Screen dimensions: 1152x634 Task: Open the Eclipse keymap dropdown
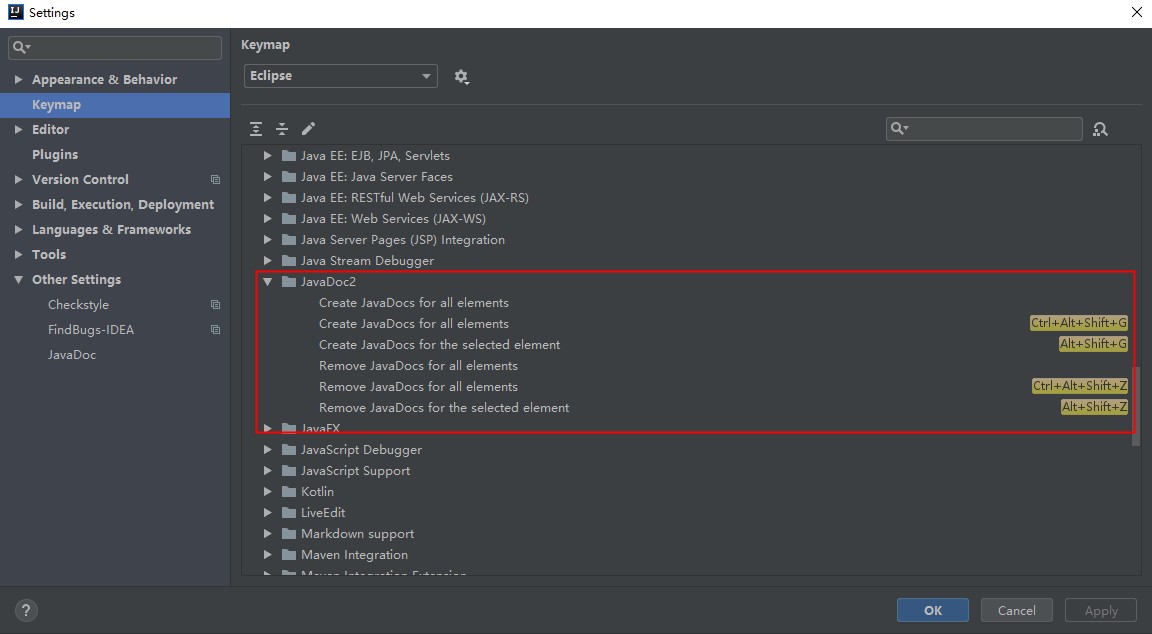pos(340,76)
